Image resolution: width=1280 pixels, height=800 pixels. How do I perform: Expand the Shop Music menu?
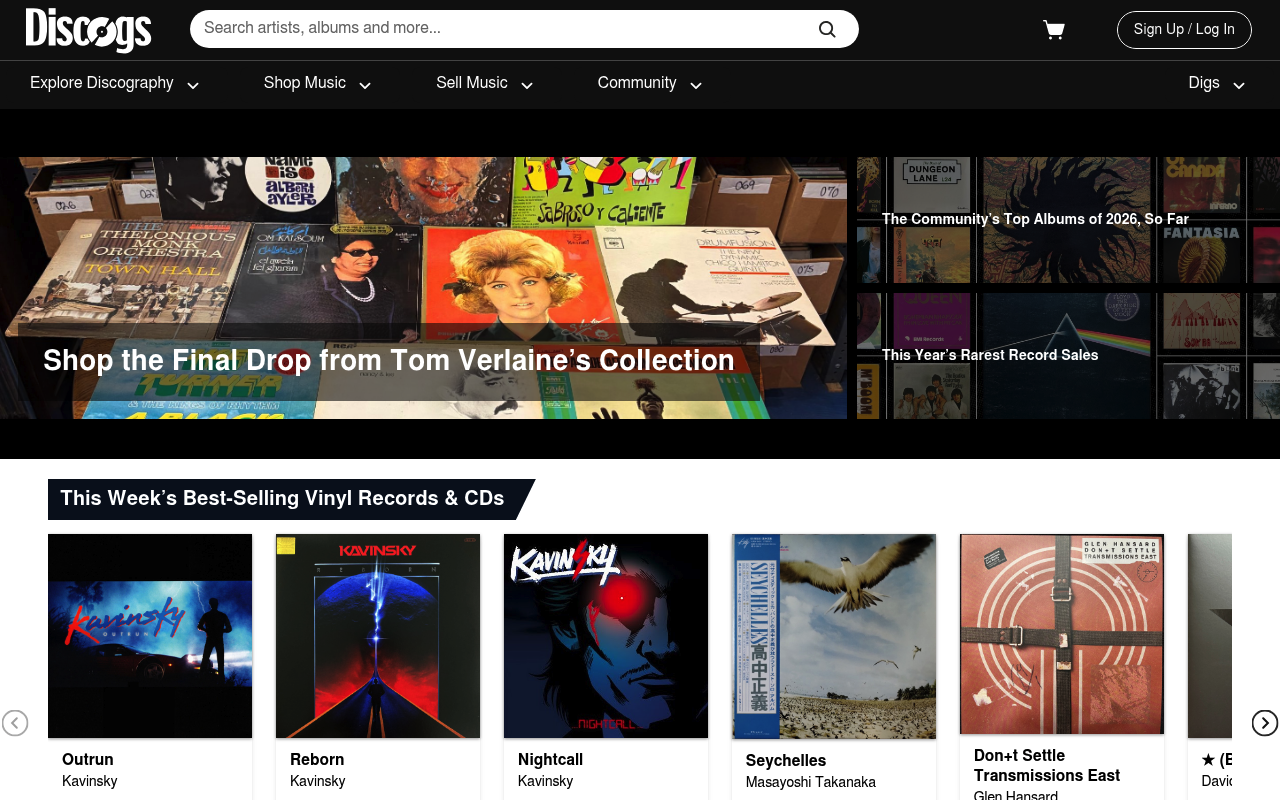coord(318,84)
